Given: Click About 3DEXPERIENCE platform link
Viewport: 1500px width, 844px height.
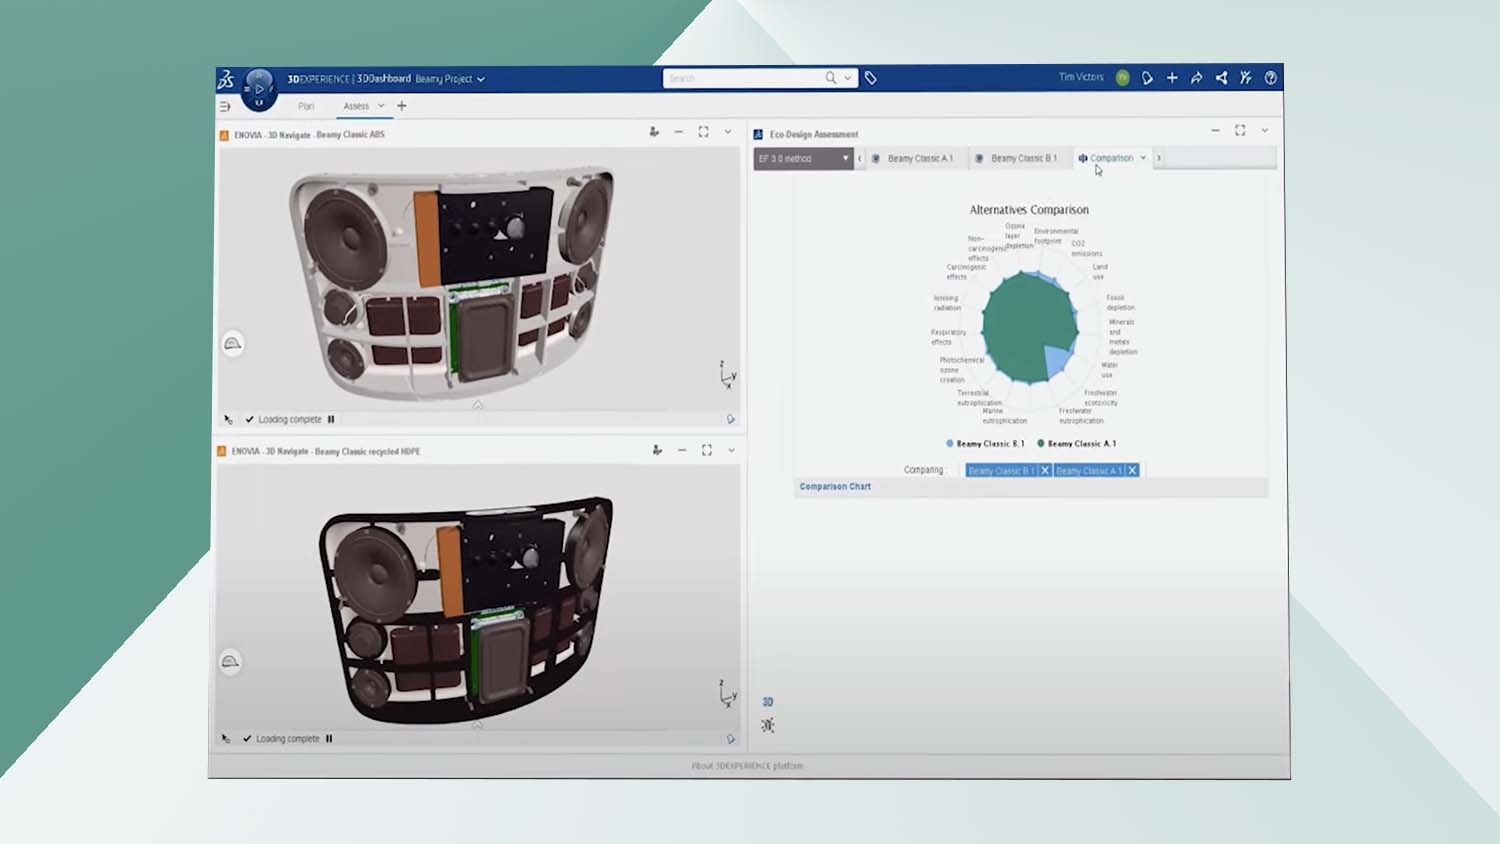Looking at the screenshot, I should [x=747, y=766].
